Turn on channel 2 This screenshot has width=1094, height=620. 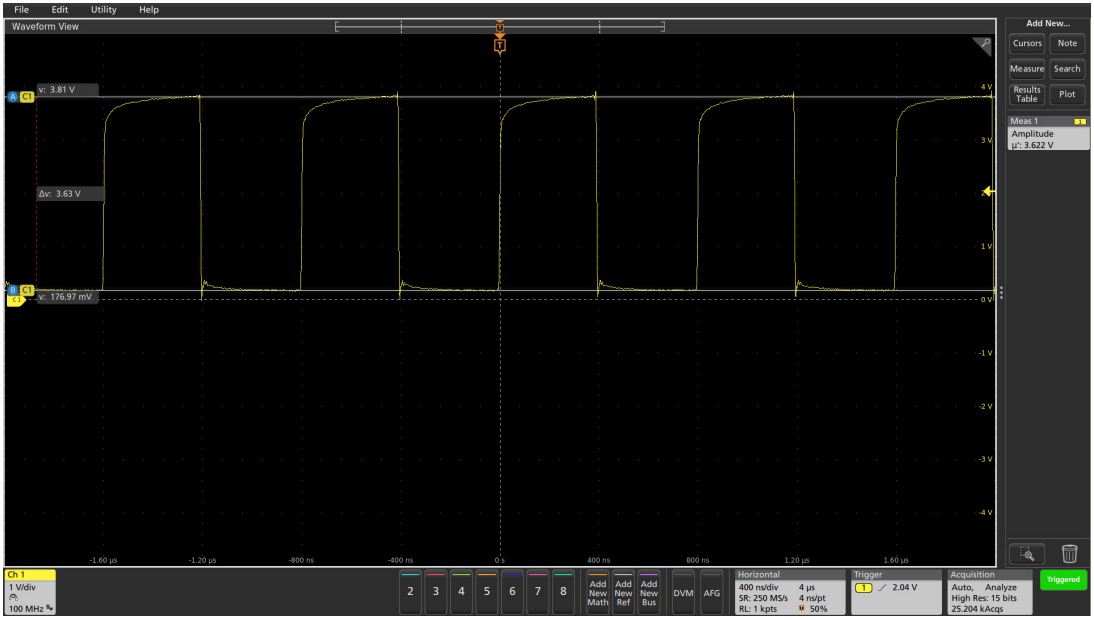point(410,591)
